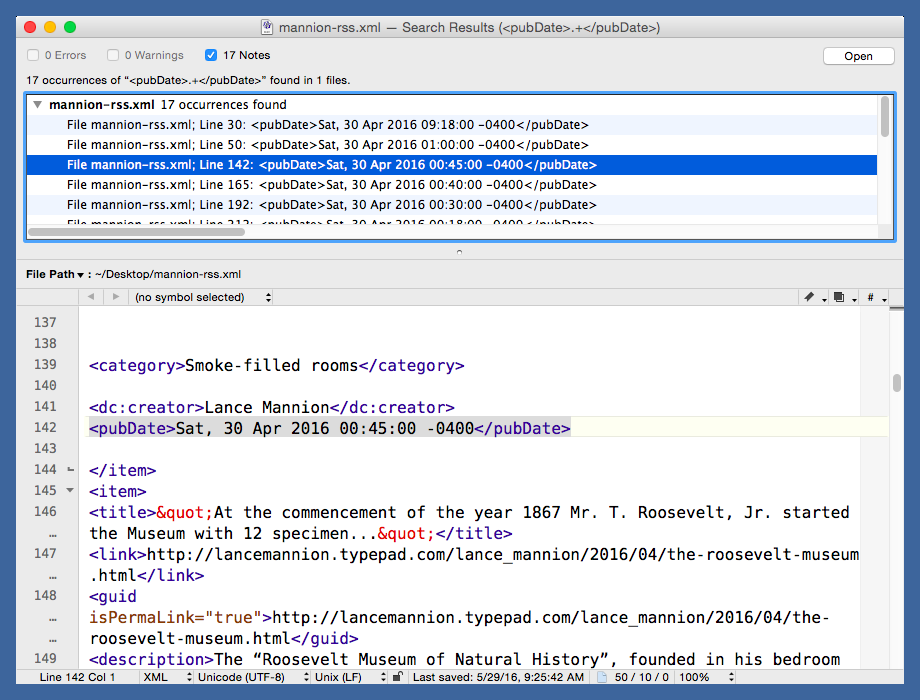Click the document icon in title bar

pos(267,28)
